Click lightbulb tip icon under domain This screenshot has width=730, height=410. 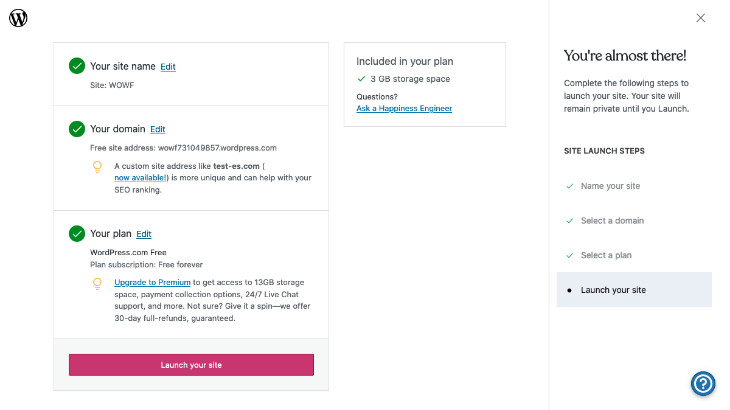click(x=97, y=167)
